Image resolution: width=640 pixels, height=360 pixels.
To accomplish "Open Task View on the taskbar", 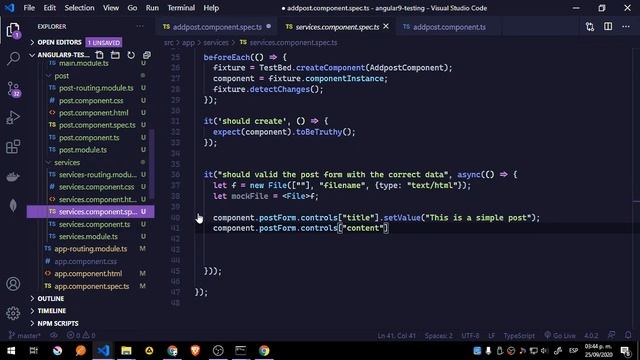I will tap(34, 351).
